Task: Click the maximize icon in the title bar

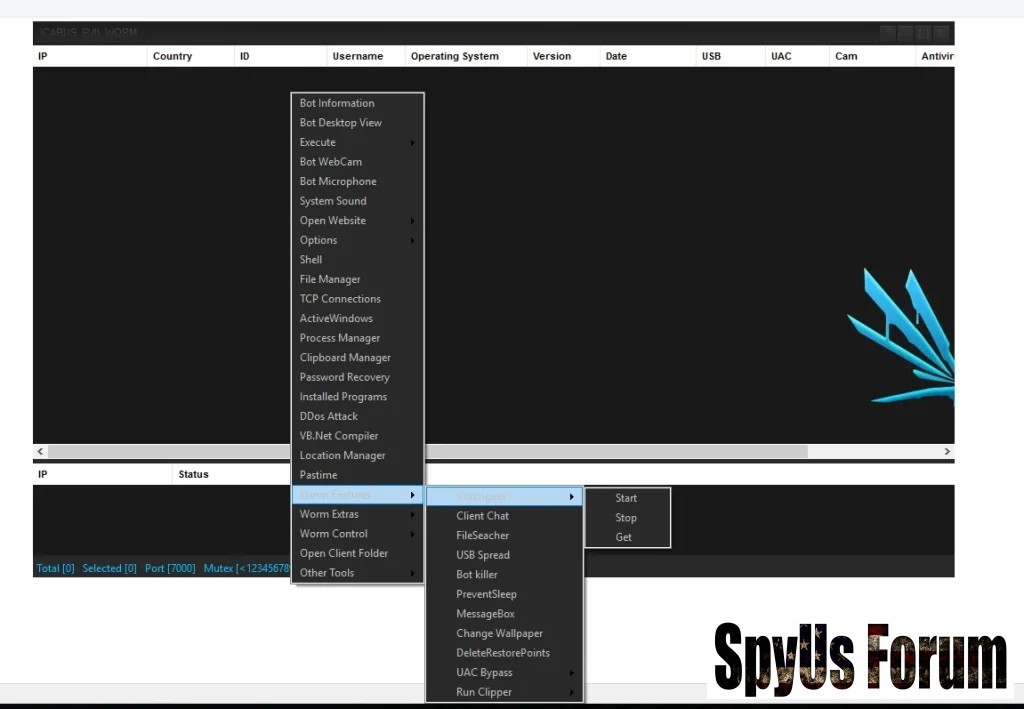Action: click(924, 33)
